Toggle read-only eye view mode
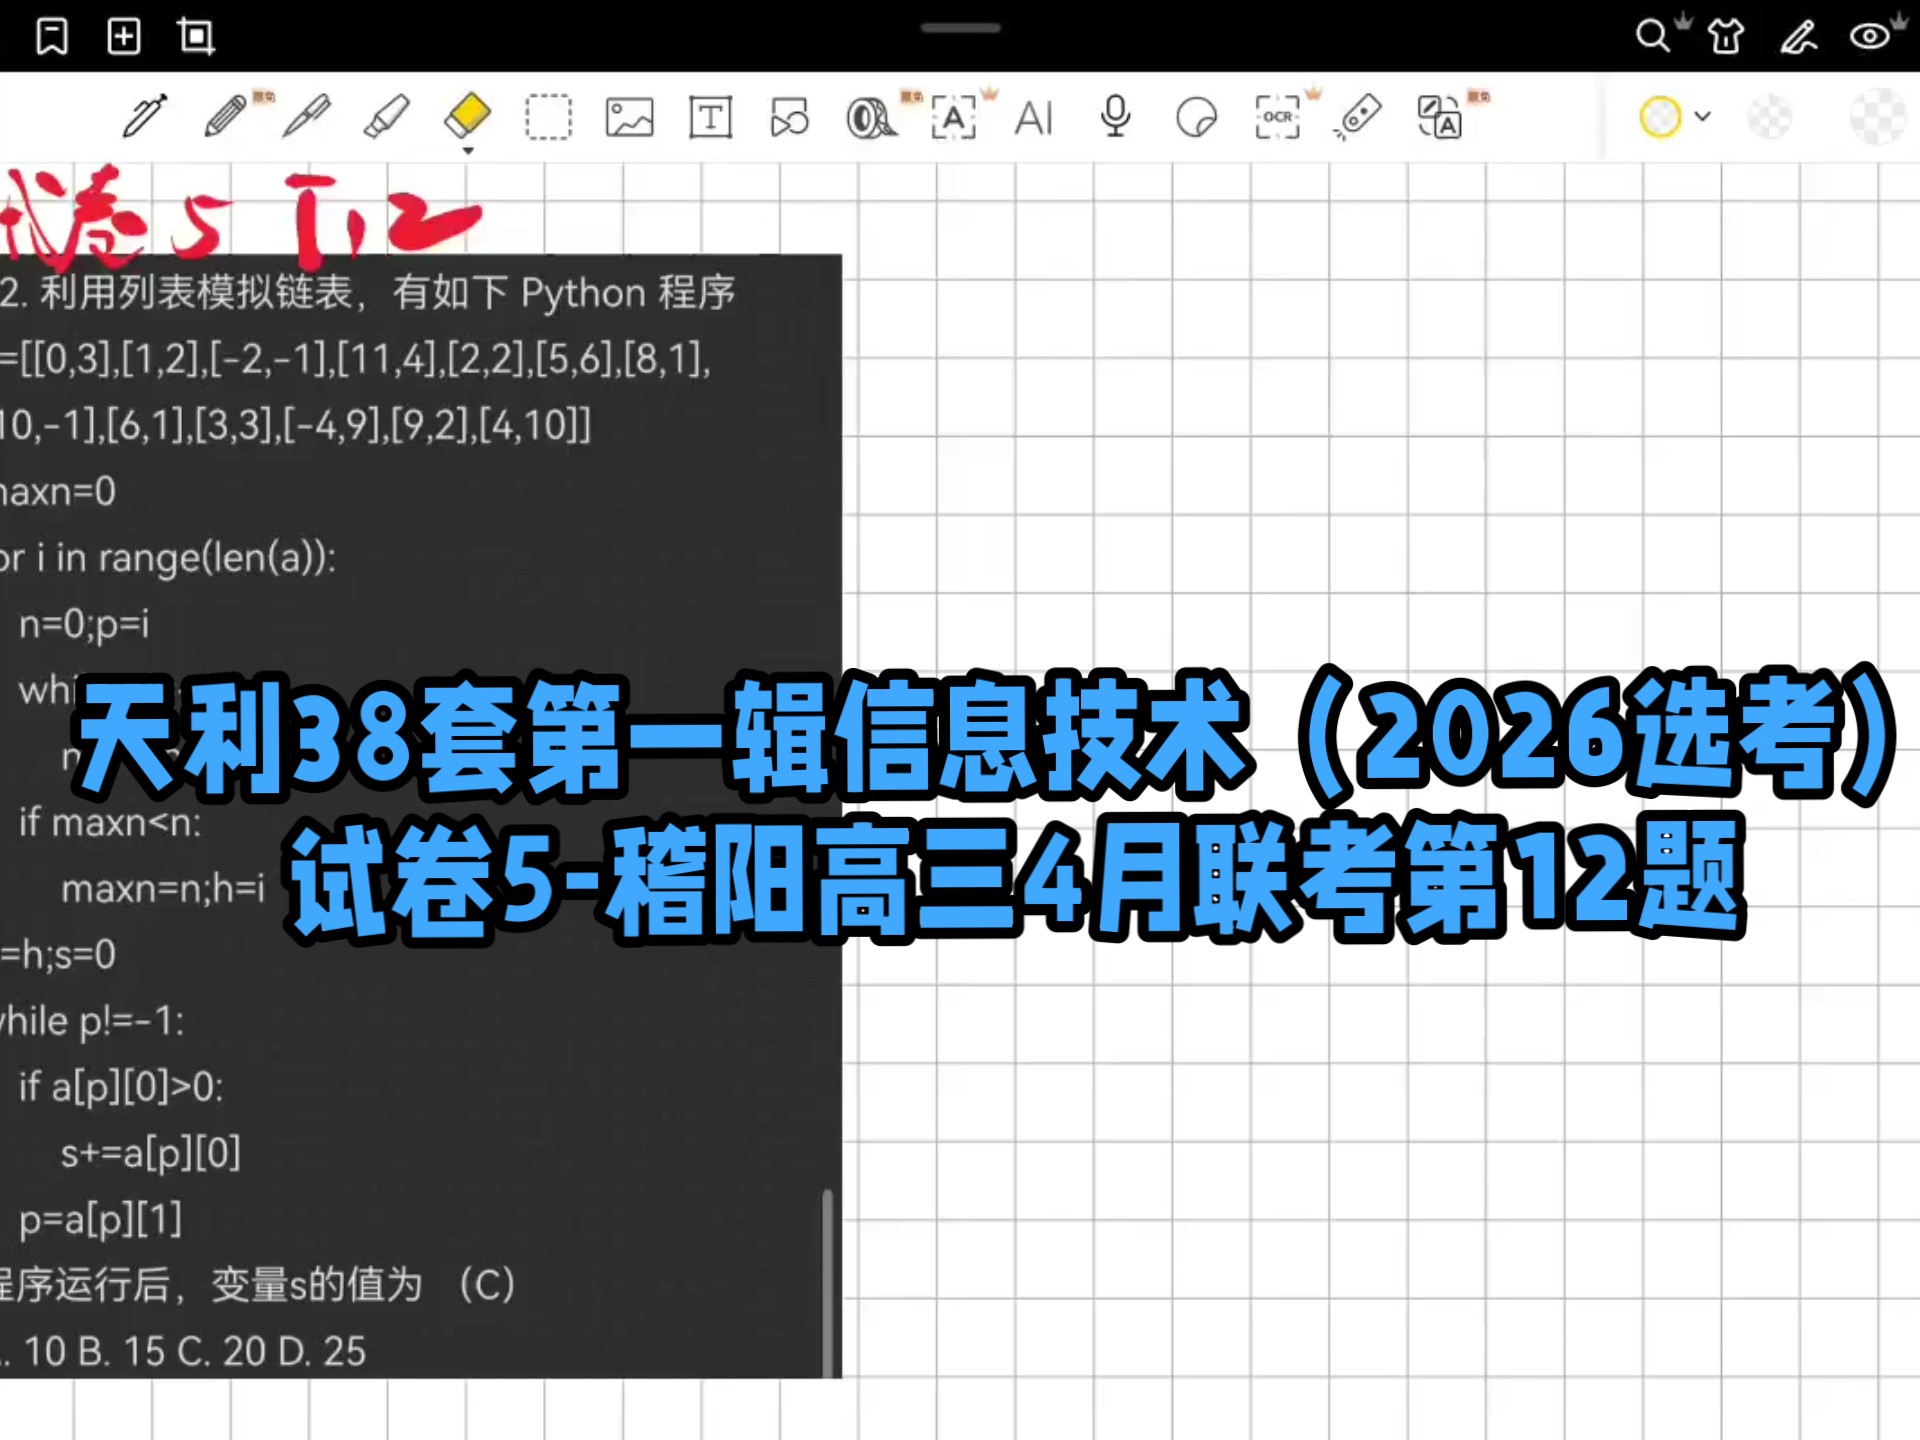Viewport: 1920px width, 1440px height. (1870, 37)
